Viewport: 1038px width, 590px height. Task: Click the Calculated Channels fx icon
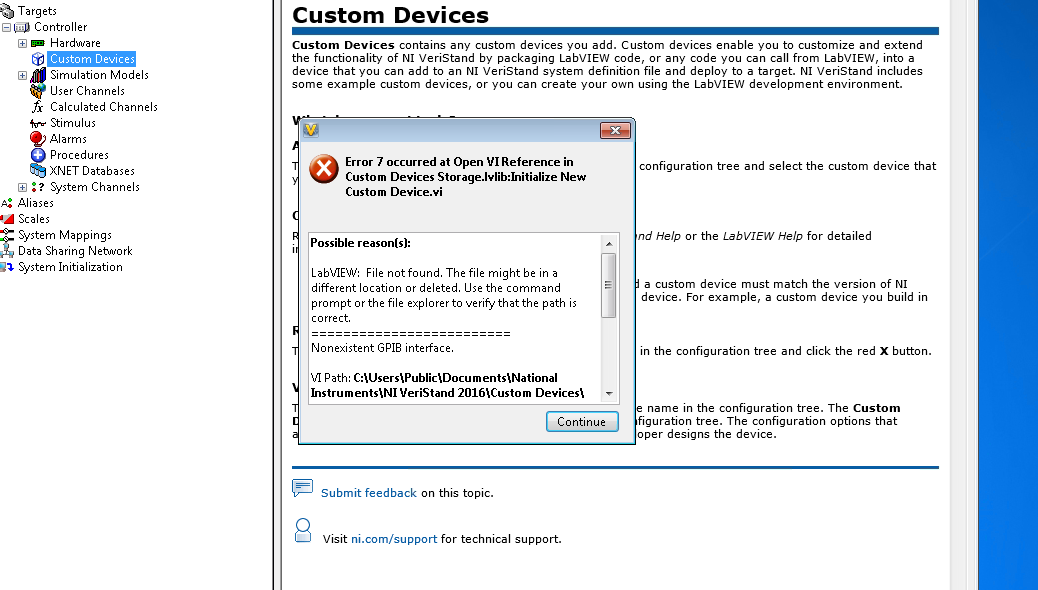(x=38, y=107)
